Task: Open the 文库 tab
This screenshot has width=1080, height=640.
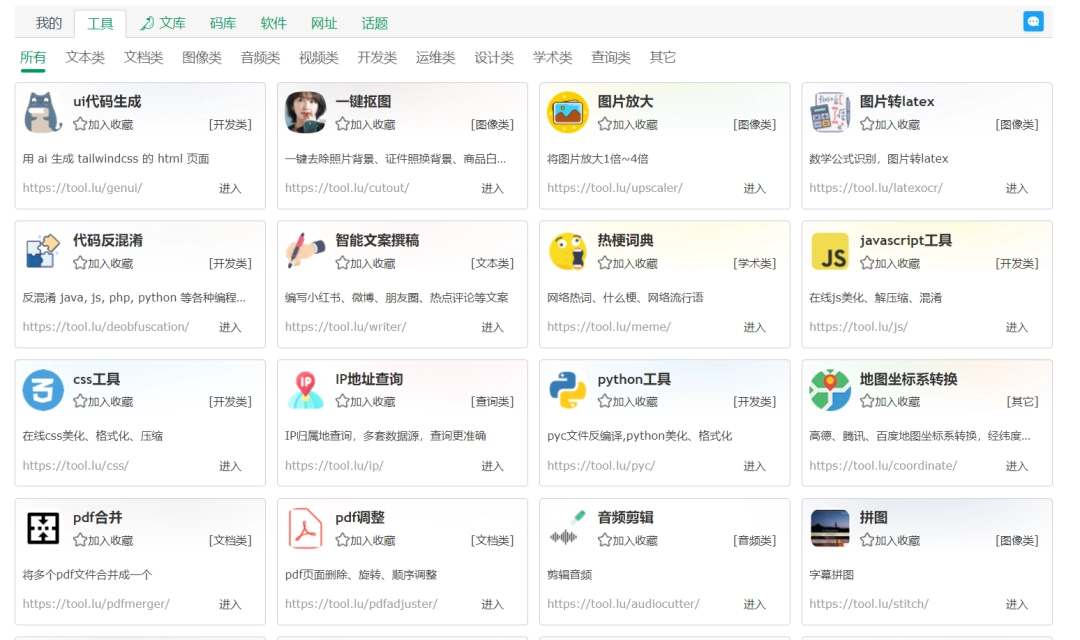Action: (163, 23)
